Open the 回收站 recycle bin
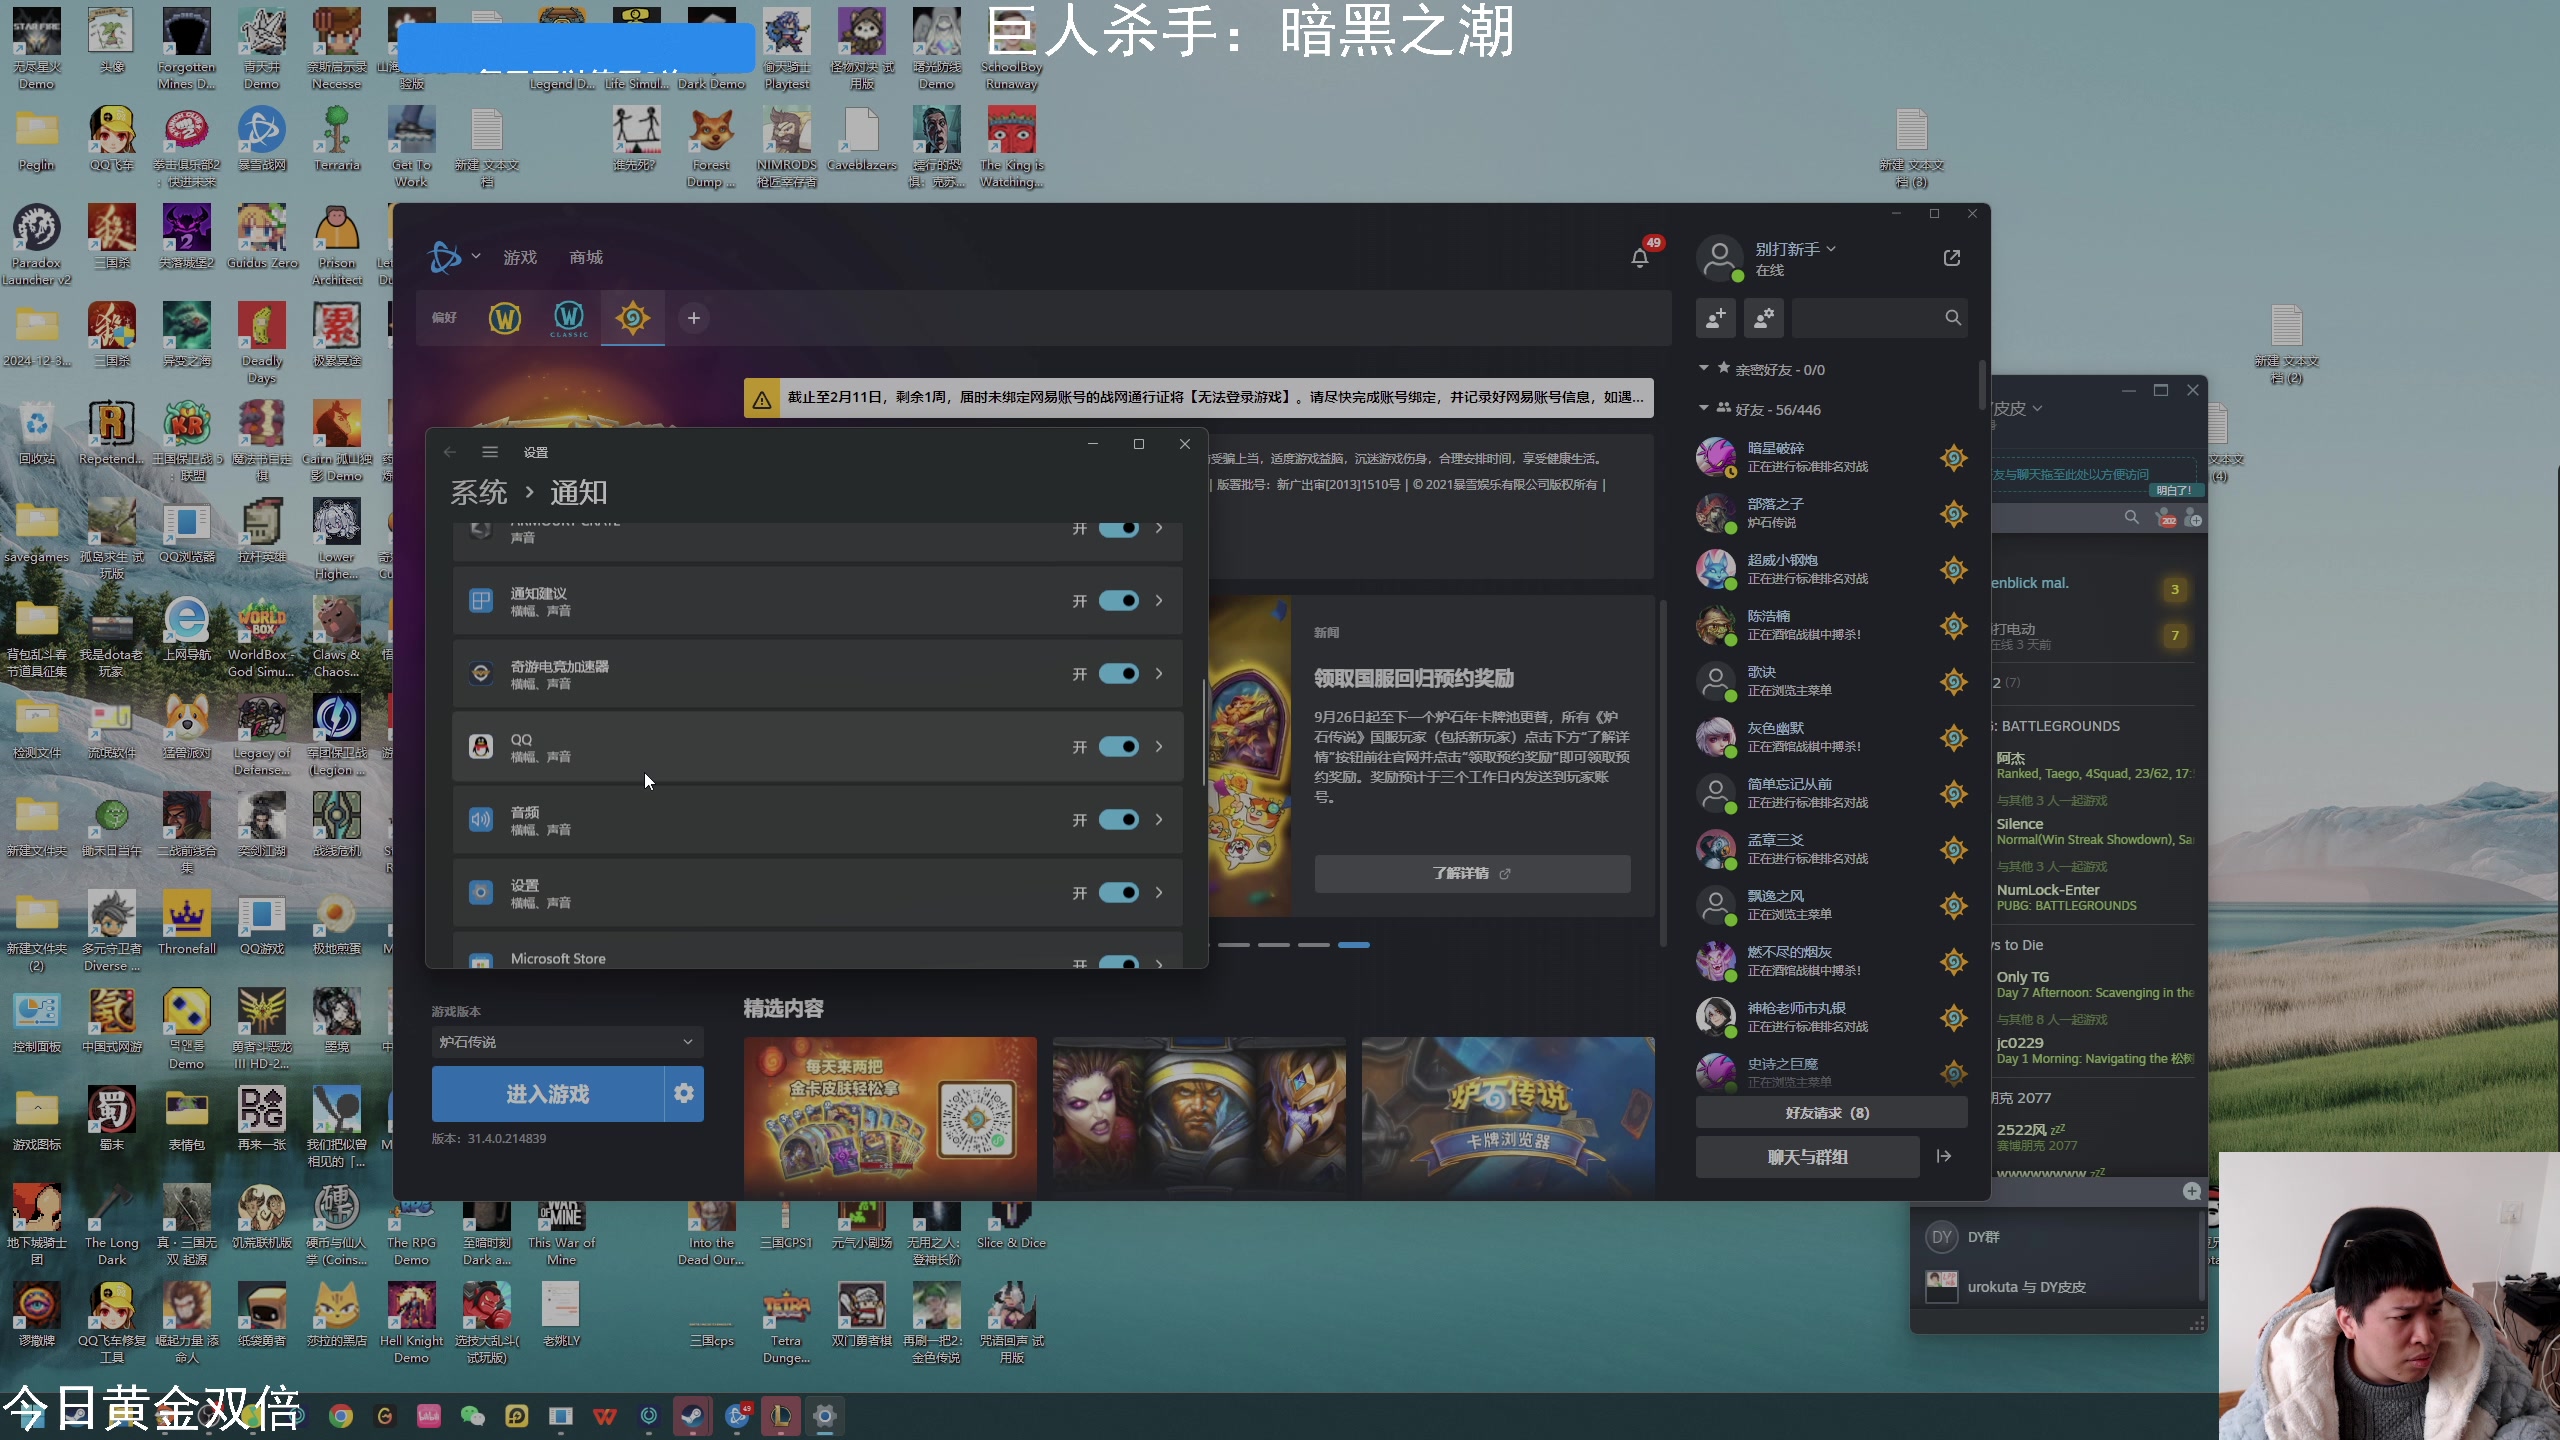This screenshot has height=1440, width=2560. pyautogui.click(x=37, y=433)
